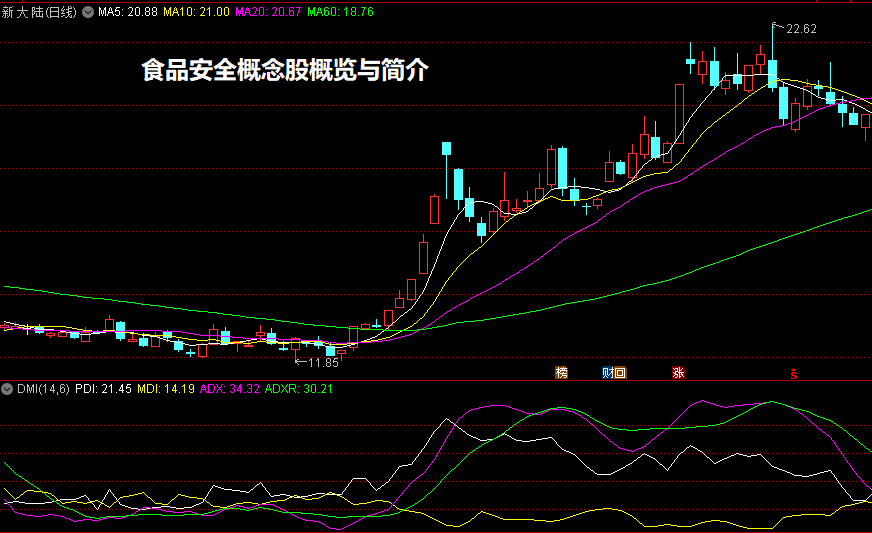Click the MA10: 21.00 value
This screenshot has width=872, height=533.
click(x=196, y=12)
